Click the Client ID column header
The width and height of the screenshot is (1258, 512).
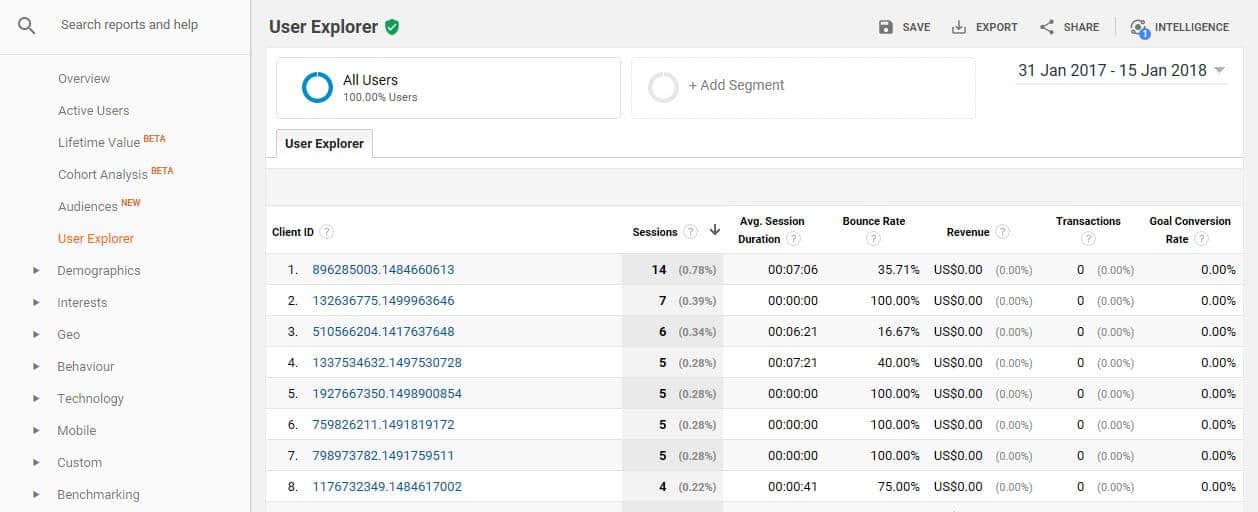pos(293,232)
